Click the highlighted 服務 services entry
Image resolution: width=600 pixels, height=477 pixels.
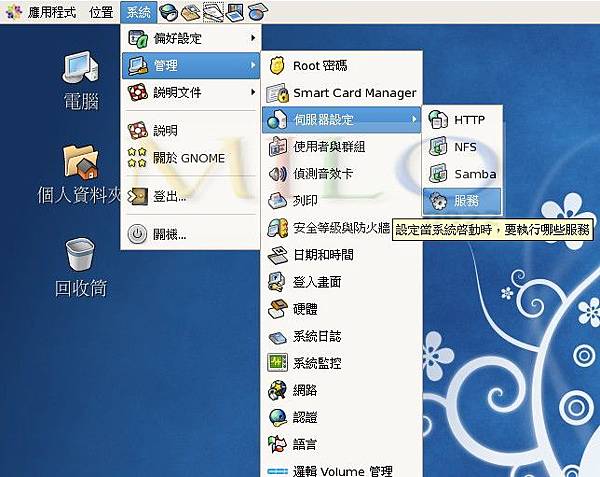tap(462, 201)
